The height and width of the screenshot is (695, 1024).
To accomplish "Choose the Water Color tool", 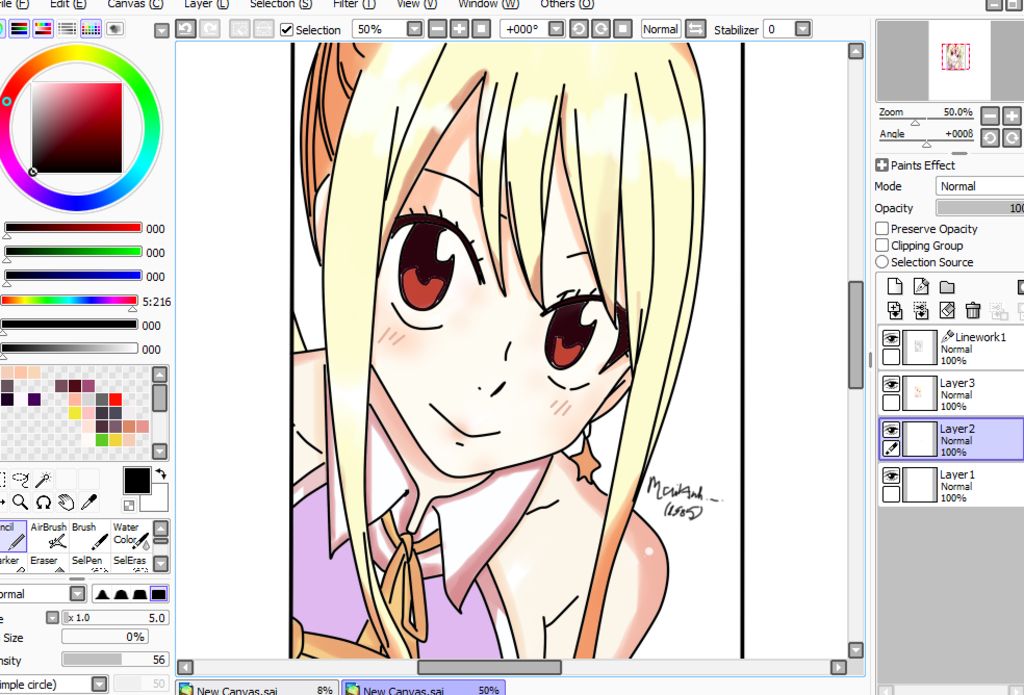I will (x=131, y=536).
